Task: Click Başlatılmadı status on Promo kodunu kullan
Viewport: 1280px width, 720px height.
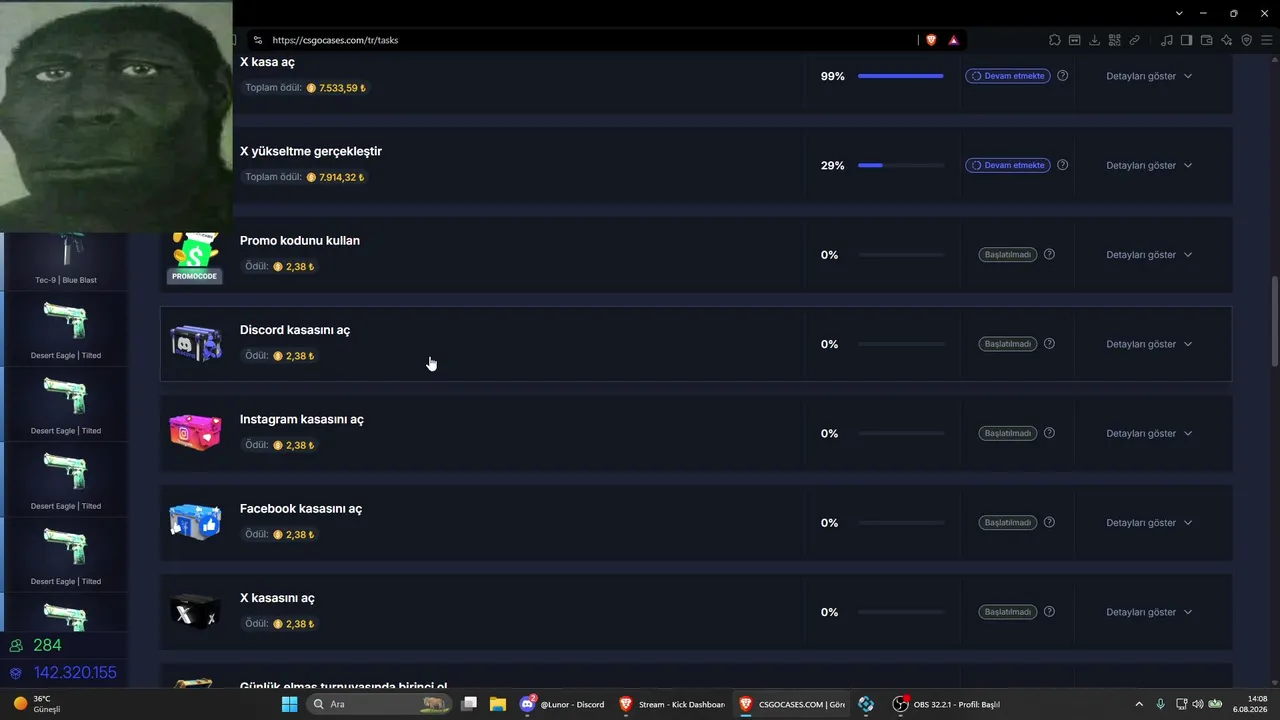Action: pos(1008,255)
